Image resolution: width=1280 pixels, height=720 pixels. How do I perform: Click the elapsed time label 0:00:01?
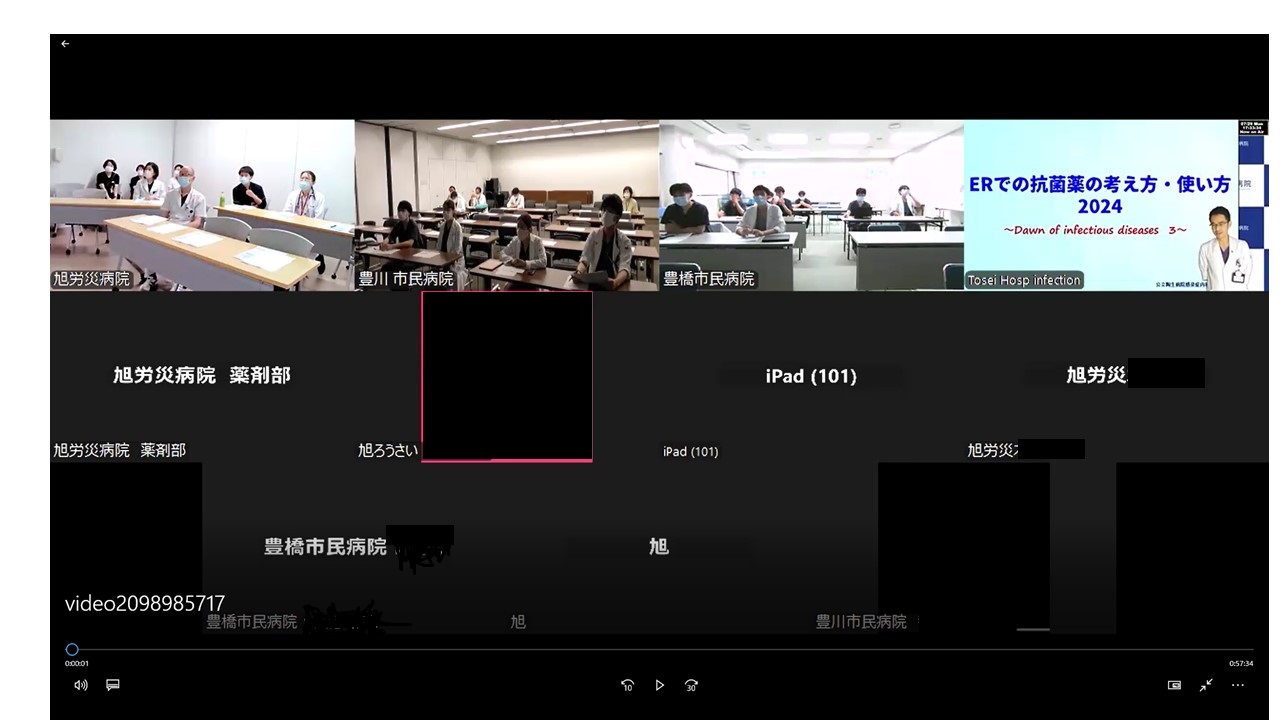77,664
